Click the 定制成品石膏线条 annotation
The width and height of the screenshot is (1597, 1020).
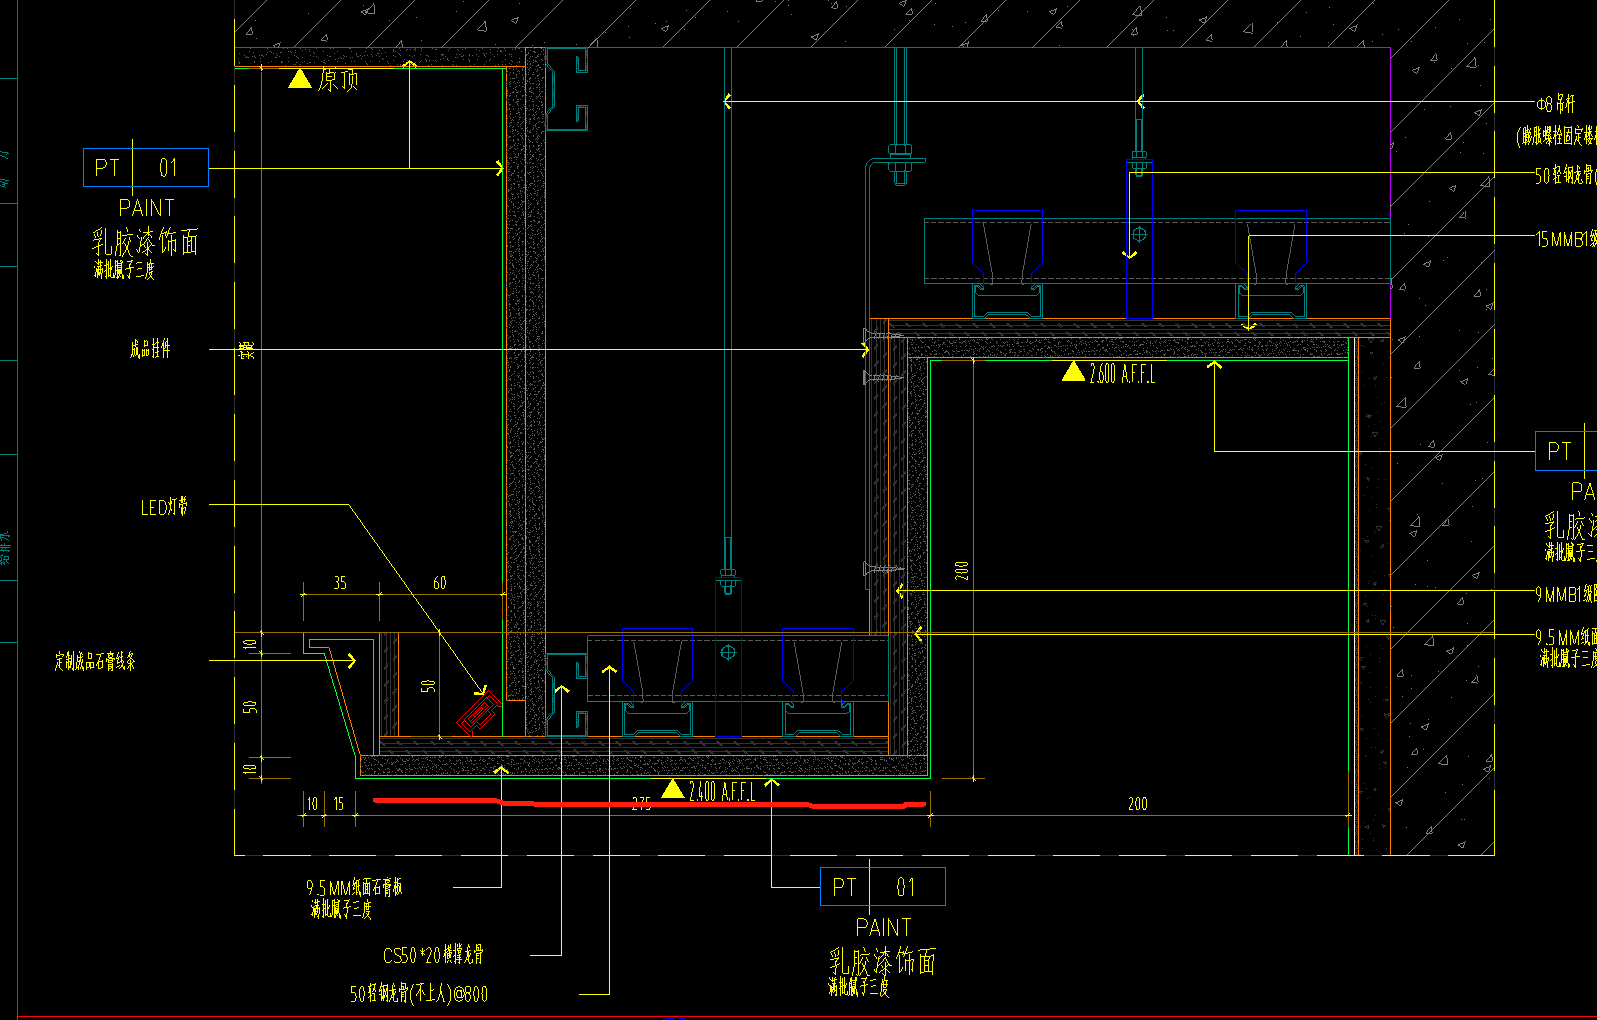pos(95,661)
